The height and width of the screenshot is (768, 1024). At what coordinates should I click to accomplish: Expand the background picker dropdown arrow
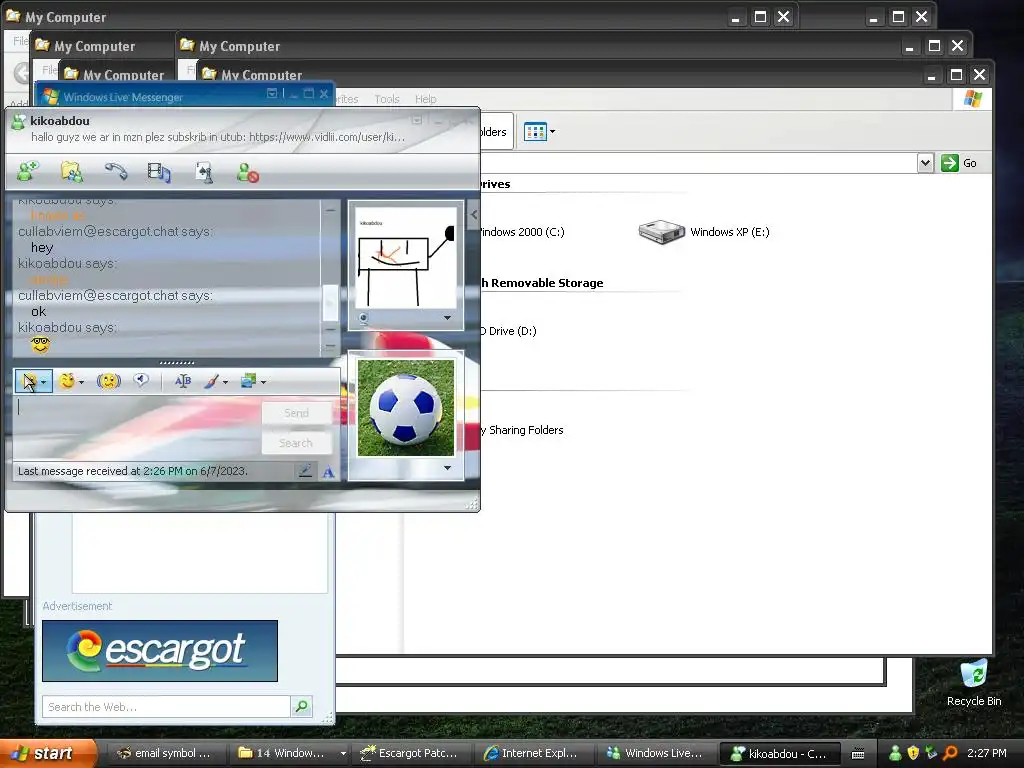click(x=263, y=381)
